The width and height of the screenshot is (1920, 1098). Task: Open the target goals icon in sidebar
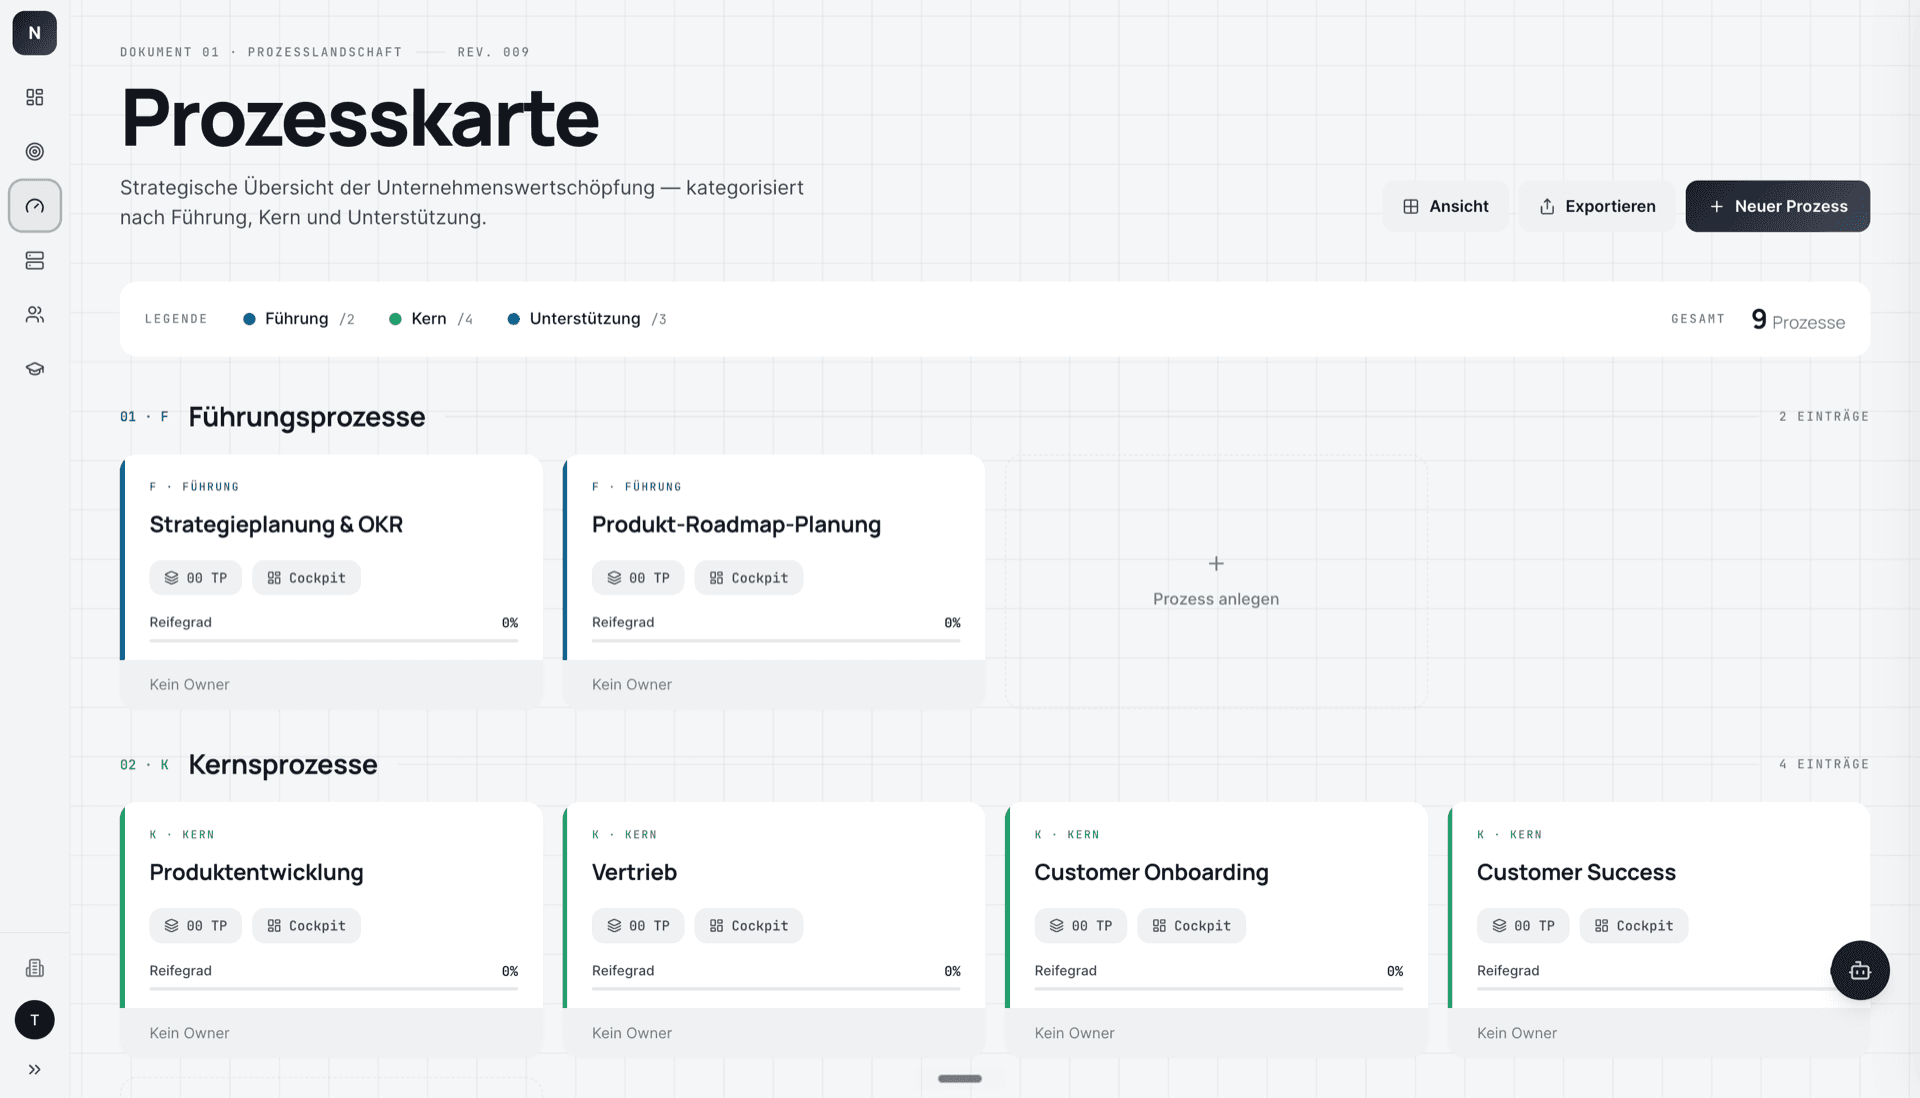(x=35, y=152)
